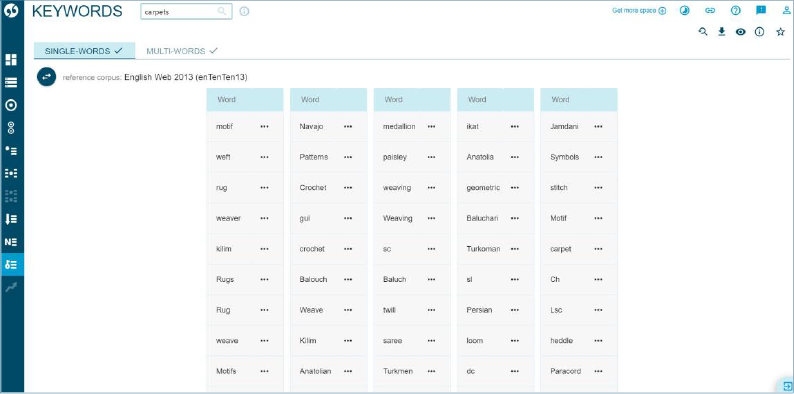Open the dashboard icon in sidebar
The width and height of the screenshot is (794, 394).
(11, 60)
